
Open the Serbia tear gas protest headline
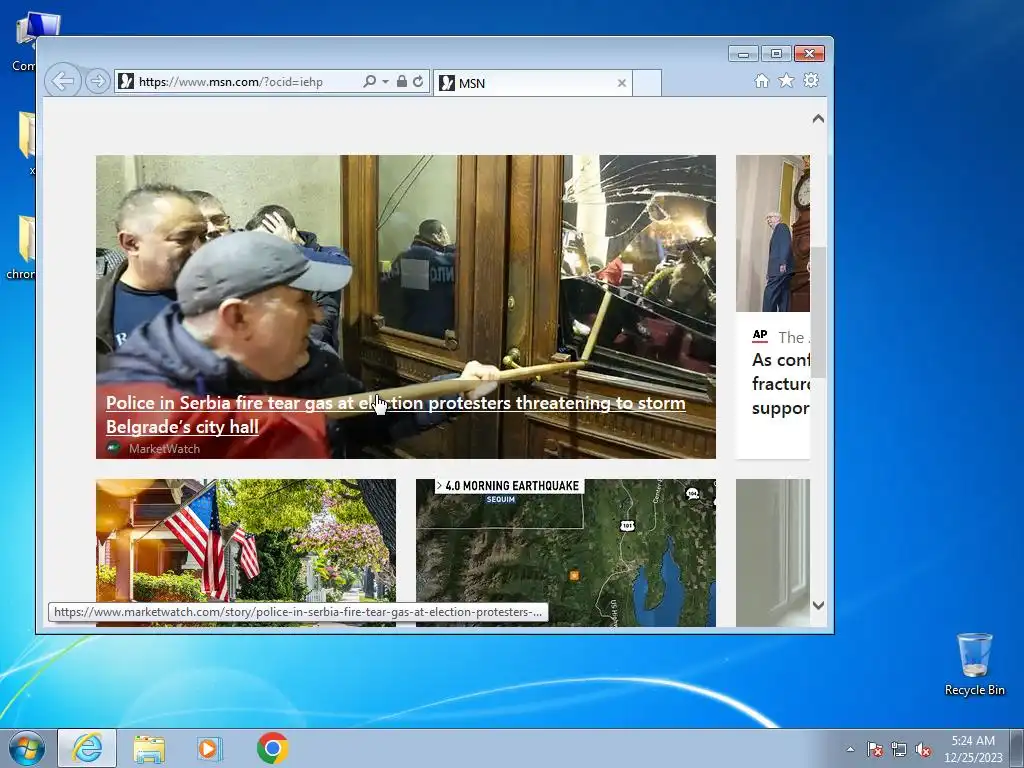pos(396,415)
